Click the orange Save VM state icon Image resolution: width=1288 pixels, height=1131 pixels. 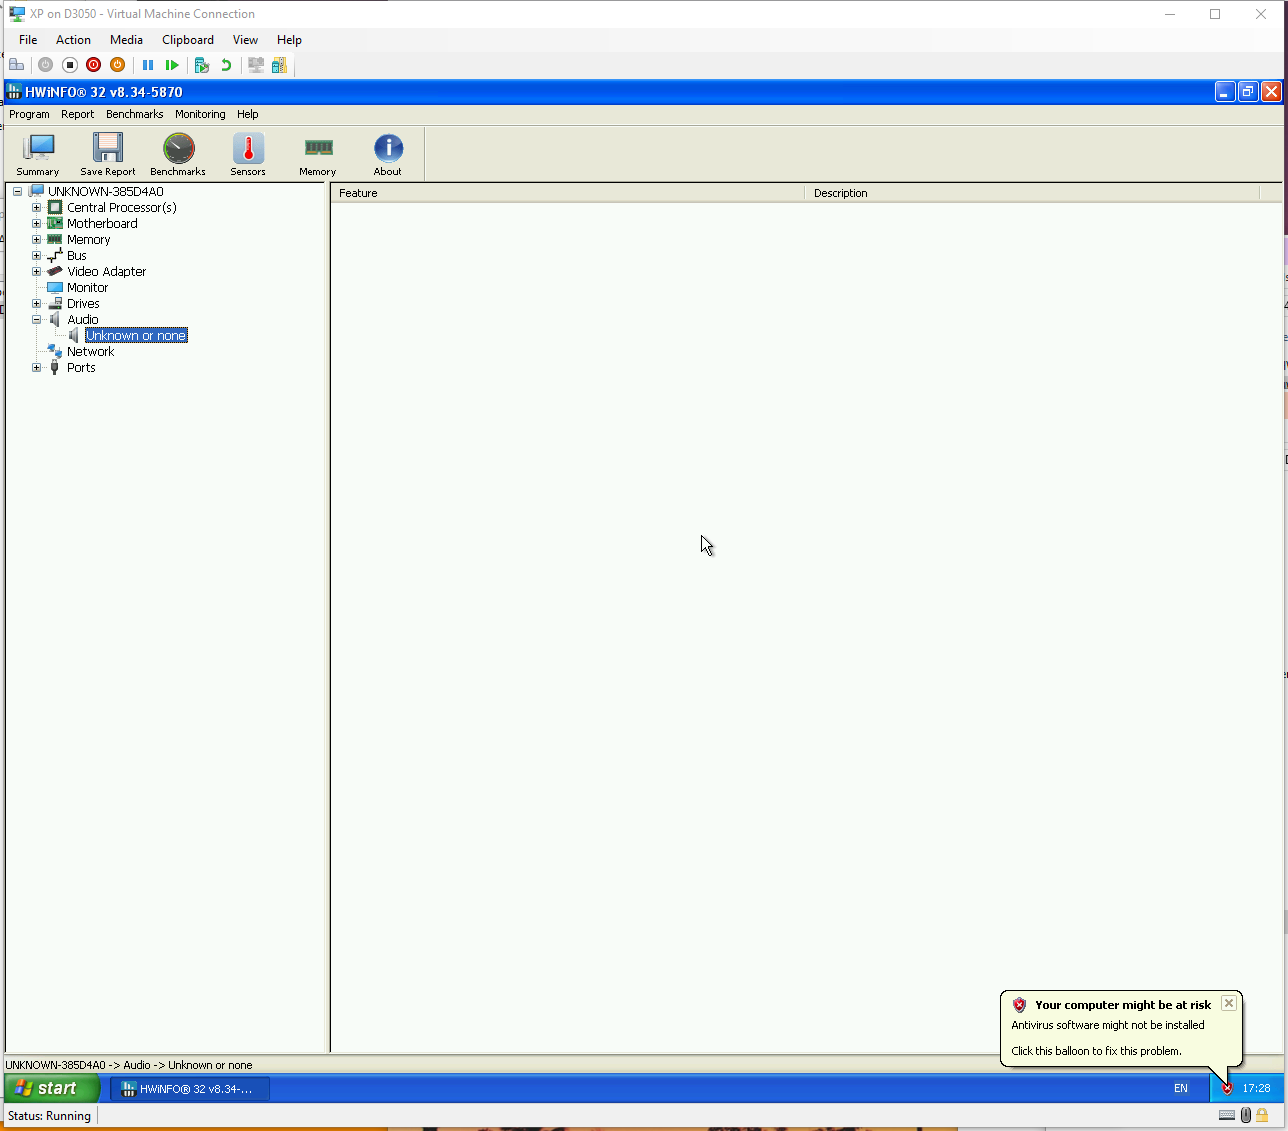tap(118, 65)
